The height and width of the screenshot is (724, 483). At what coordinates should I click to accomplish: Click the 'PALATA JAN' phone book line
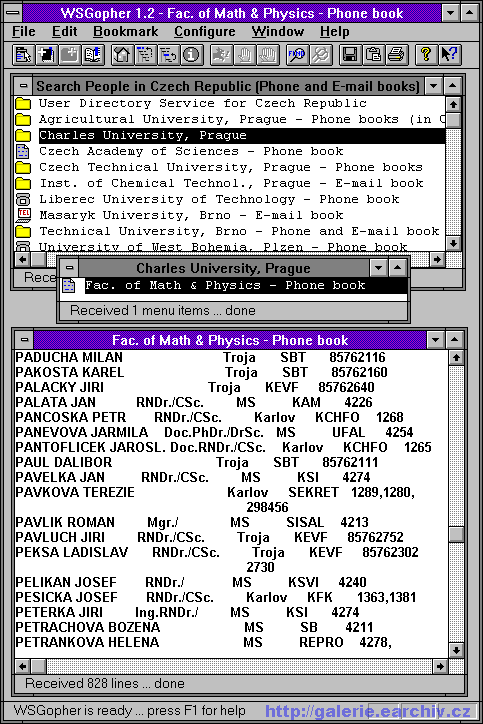pos(194,403)
